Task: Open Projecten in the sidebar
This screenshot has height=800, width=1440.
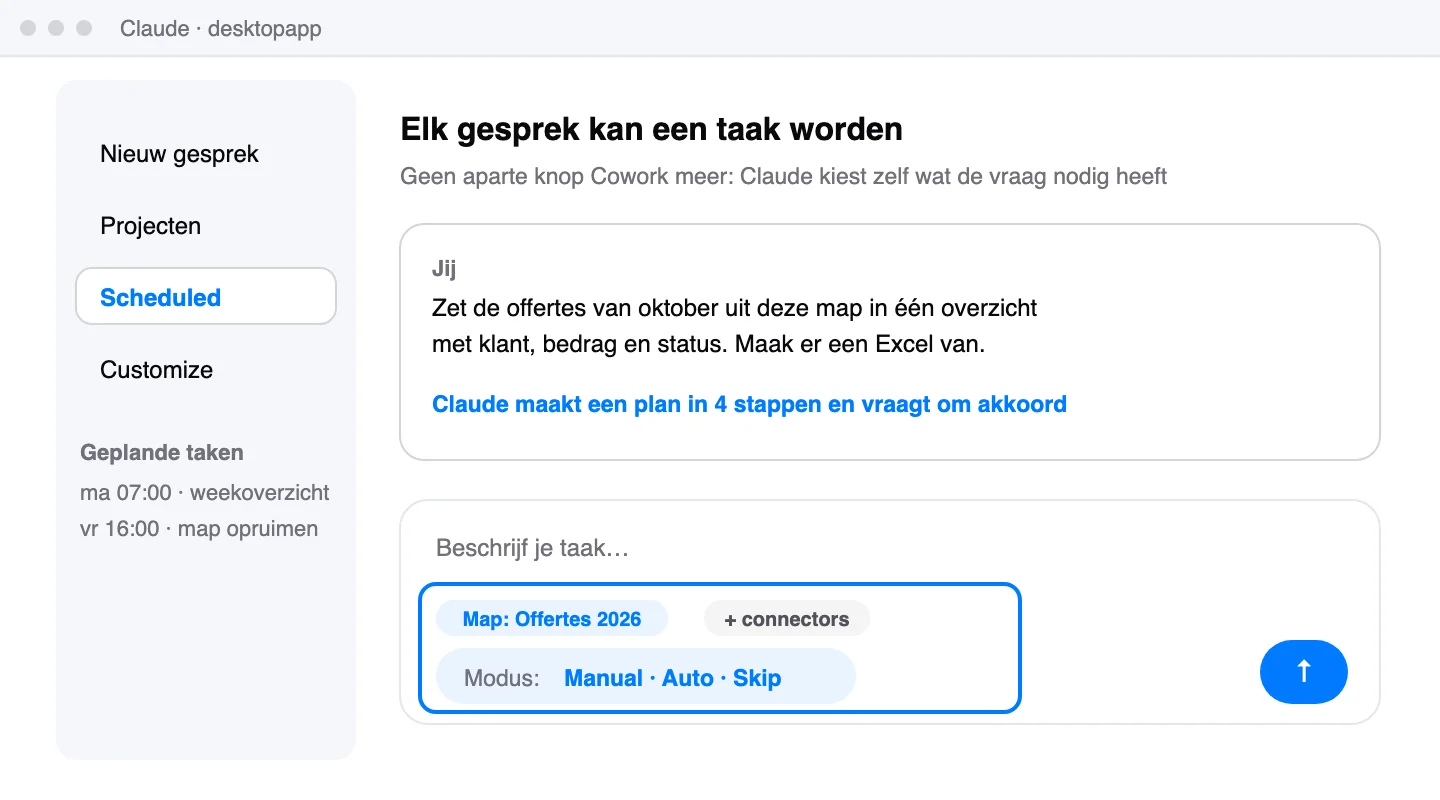Action: 151,226
